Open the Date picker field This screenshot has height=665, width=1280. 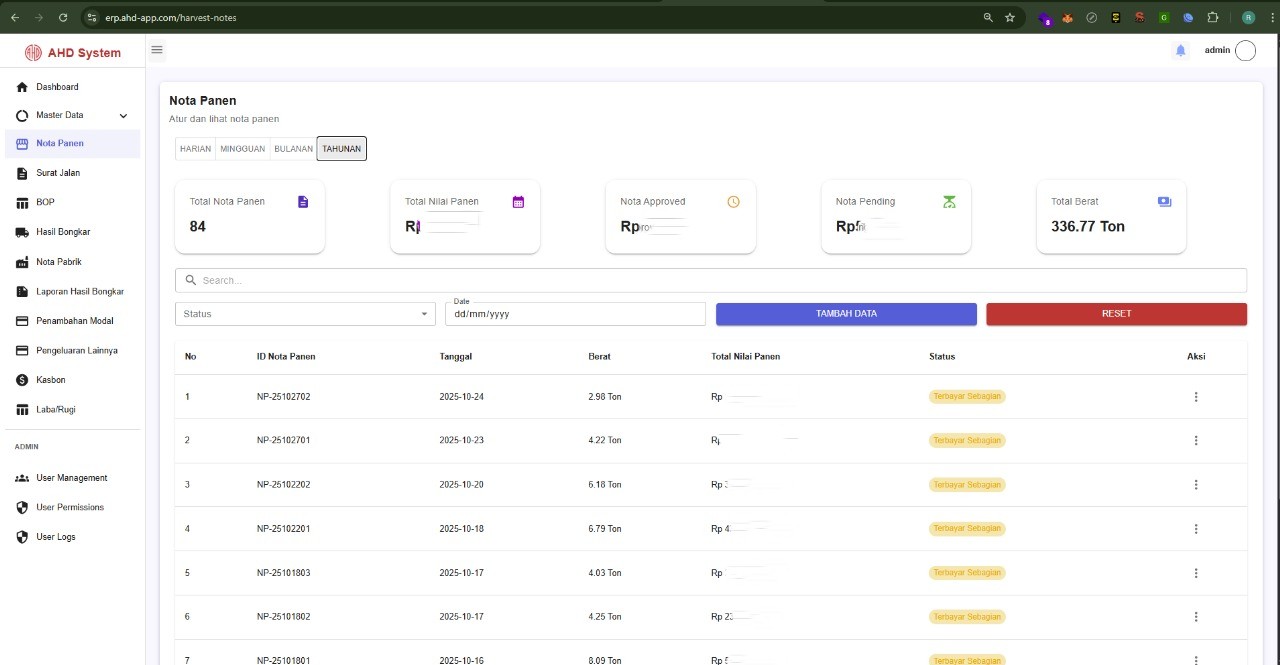tap(575, 314)
